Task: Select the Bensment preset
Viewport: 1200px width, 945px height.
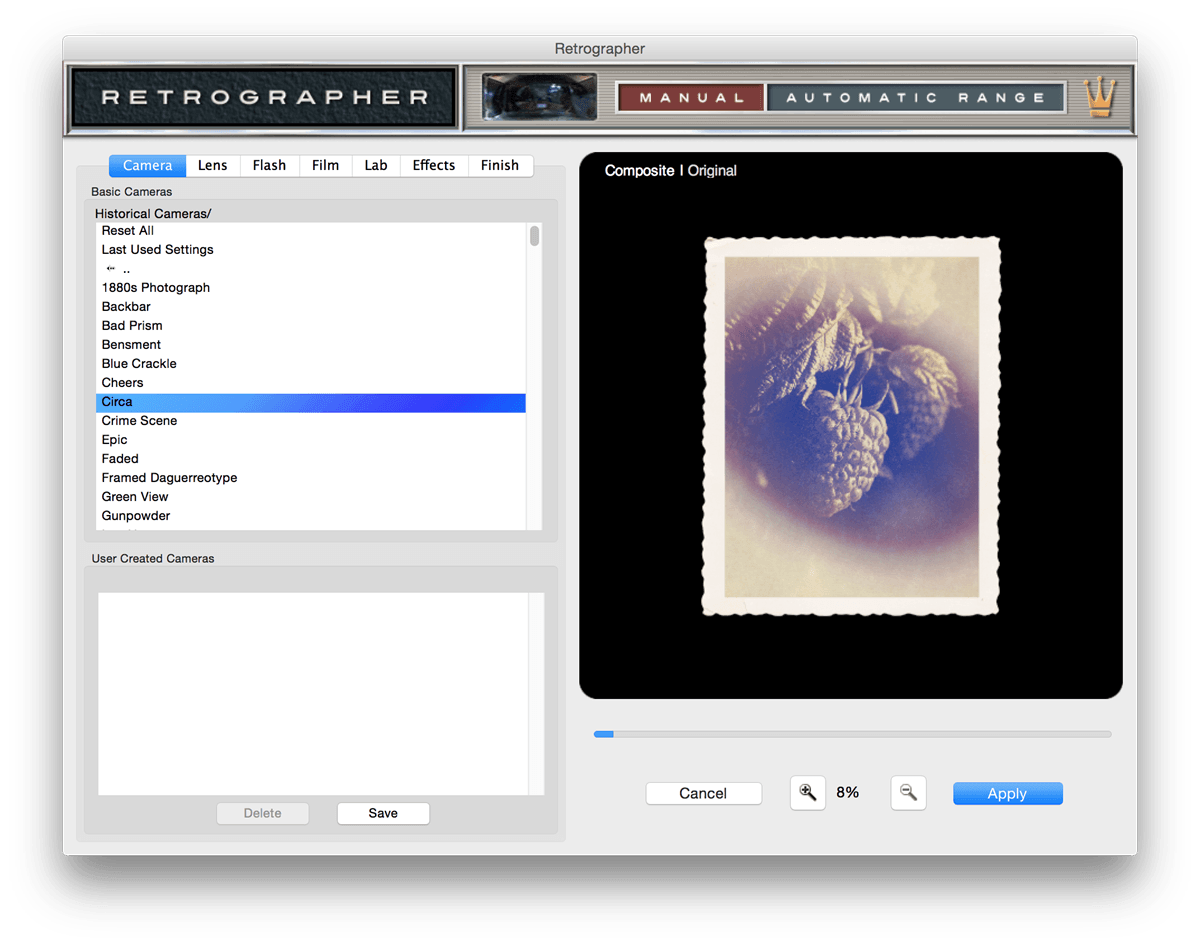Action: pos(311,345)
